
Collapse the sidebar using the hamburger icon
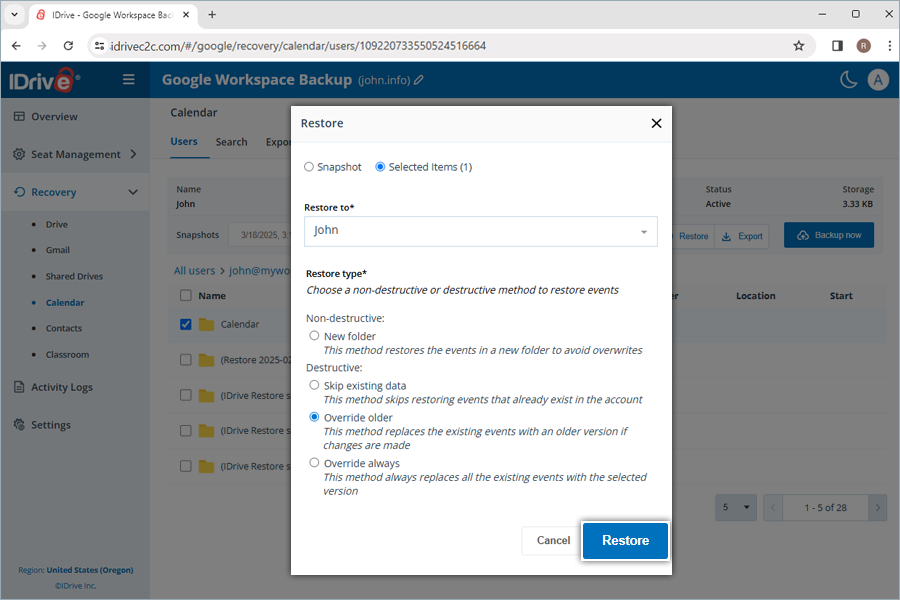[128, 79]
